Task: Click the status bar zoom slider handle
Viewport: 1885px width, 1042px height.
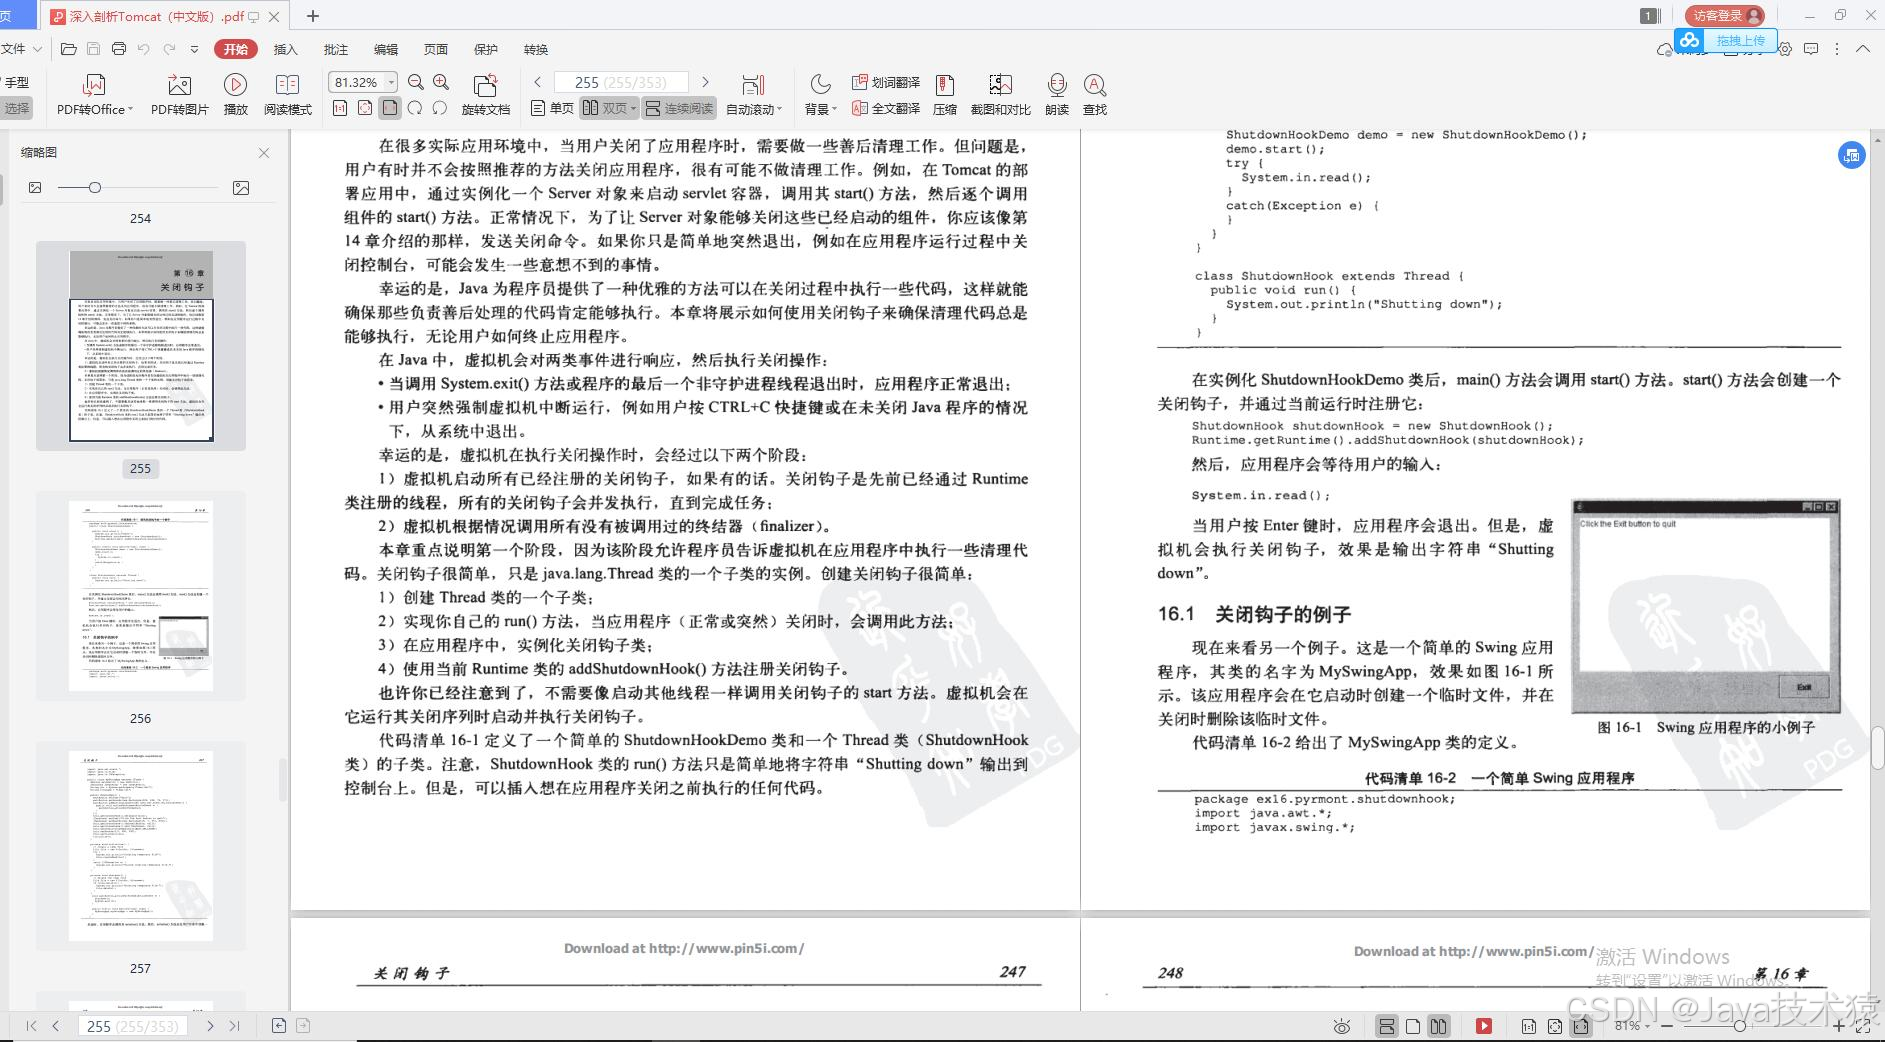Action: 1740,1026
